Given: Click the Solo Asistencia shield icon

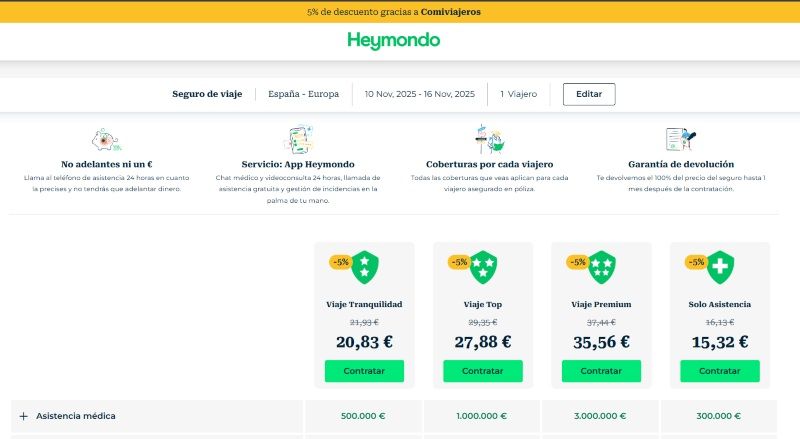Looking at the screenshot, I should tap(720, 267).
